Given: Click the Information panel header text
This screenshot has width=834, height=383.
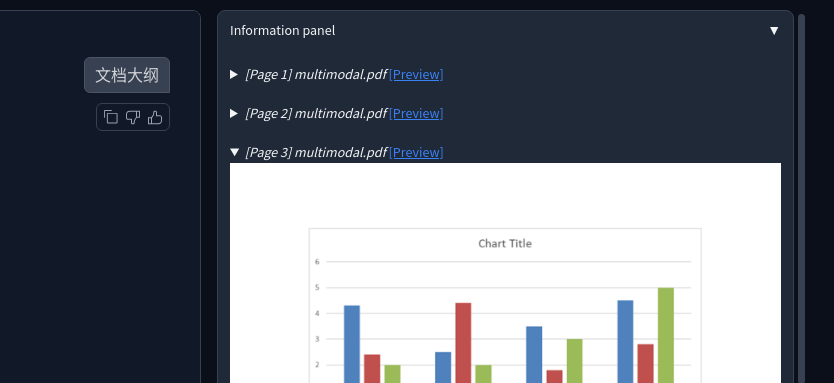Looking at the screenshot, I should click(282, 31).
